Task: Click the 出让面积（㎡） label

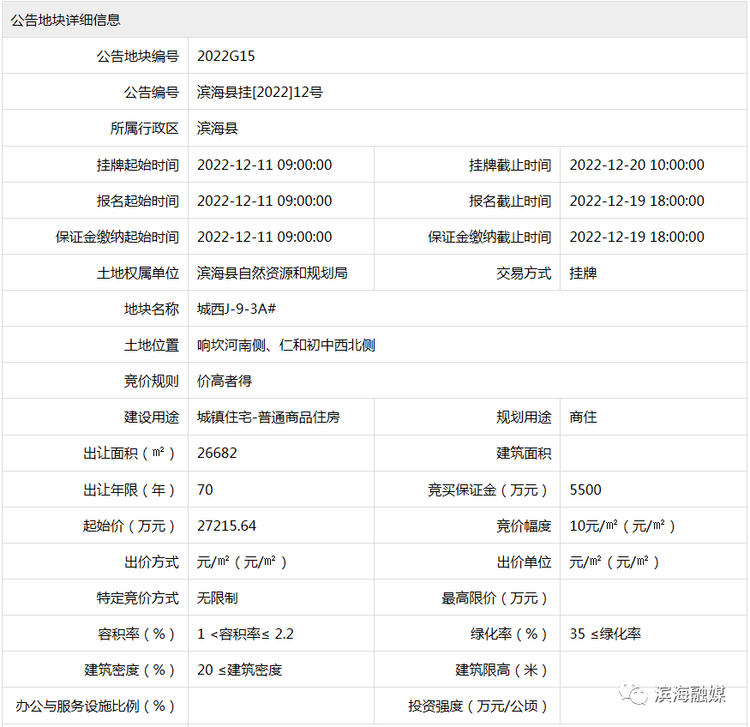Action: tap(129, 453)
